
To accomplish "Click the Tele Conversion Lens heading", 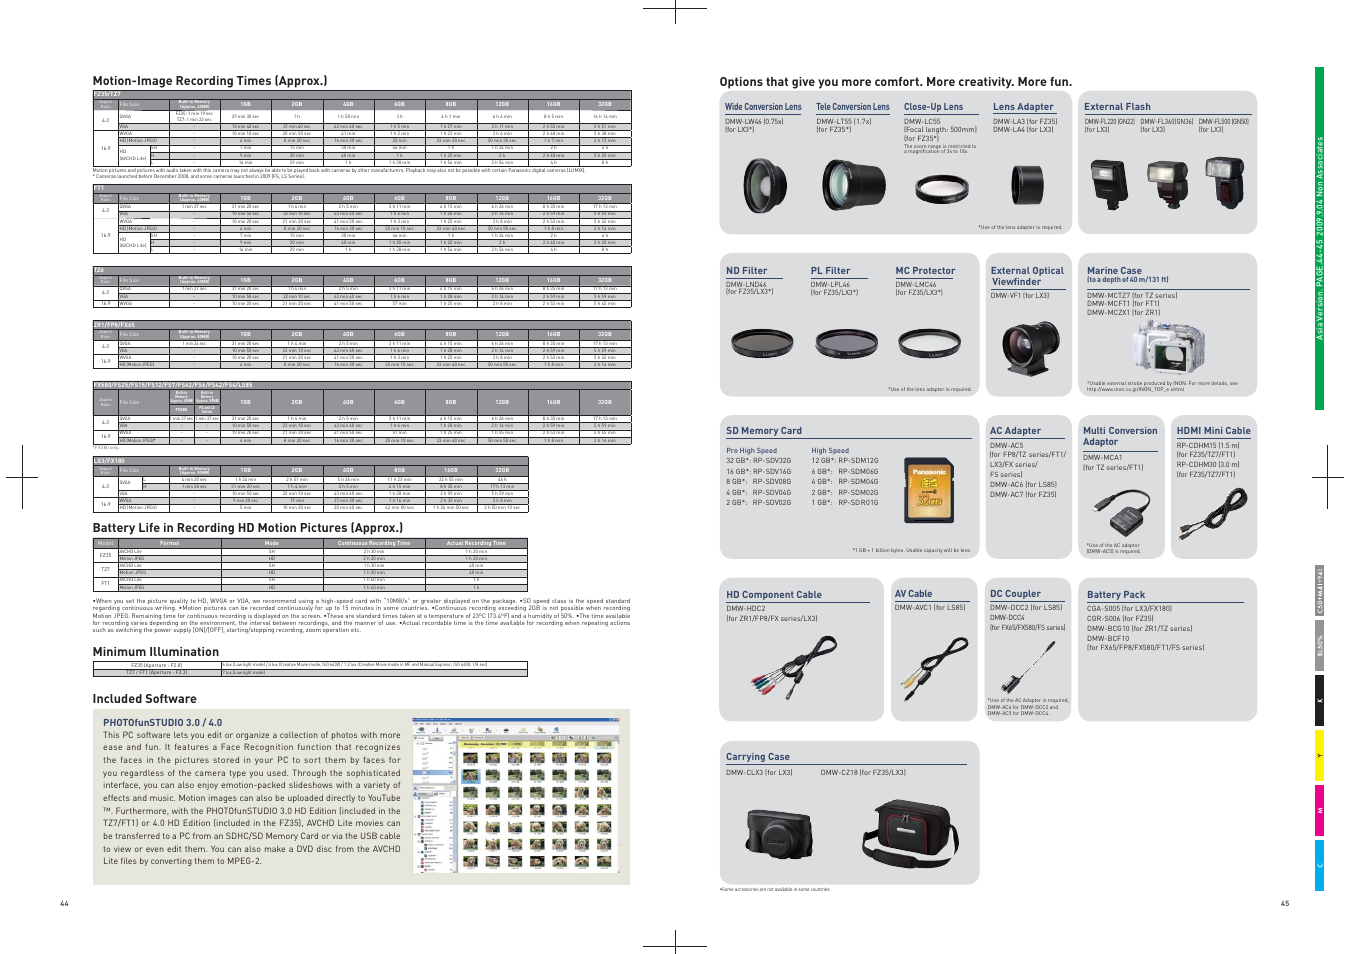I will (x=852, y=107).
